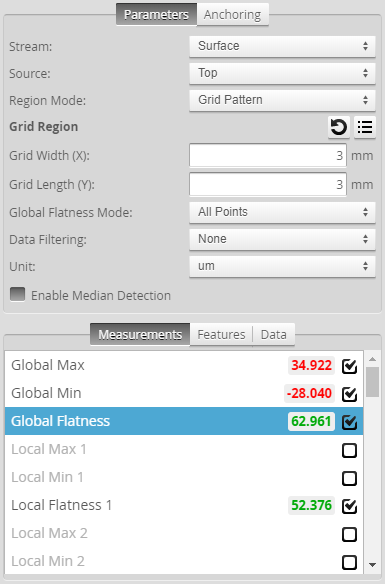Enable the Local Min 1 checkbox
The width and height of the screenshot is (385, 584).
(x=349, y=478)
